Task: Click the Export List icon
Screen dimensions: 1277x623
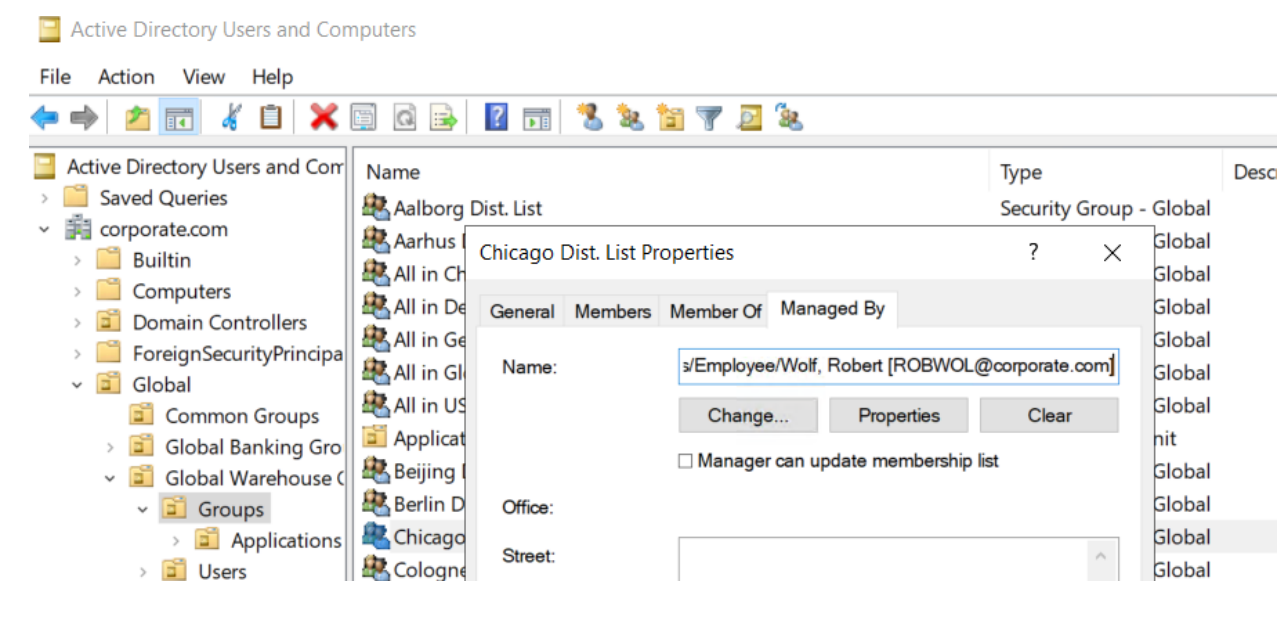Action: [x=444, y=118]
